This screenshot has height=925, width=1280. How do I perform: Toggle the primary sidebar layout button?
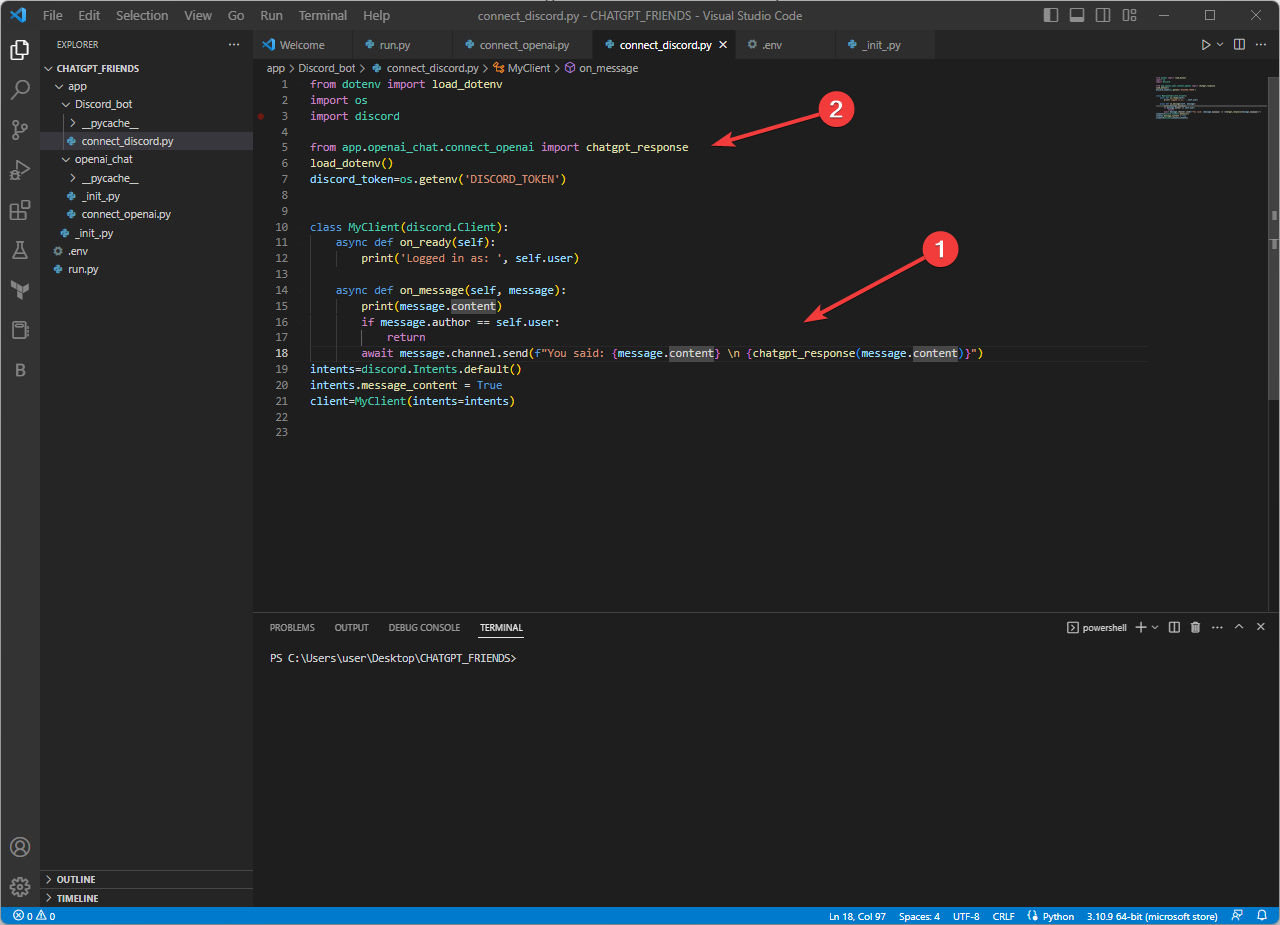pyautogui.click(x=1051, y=15)
